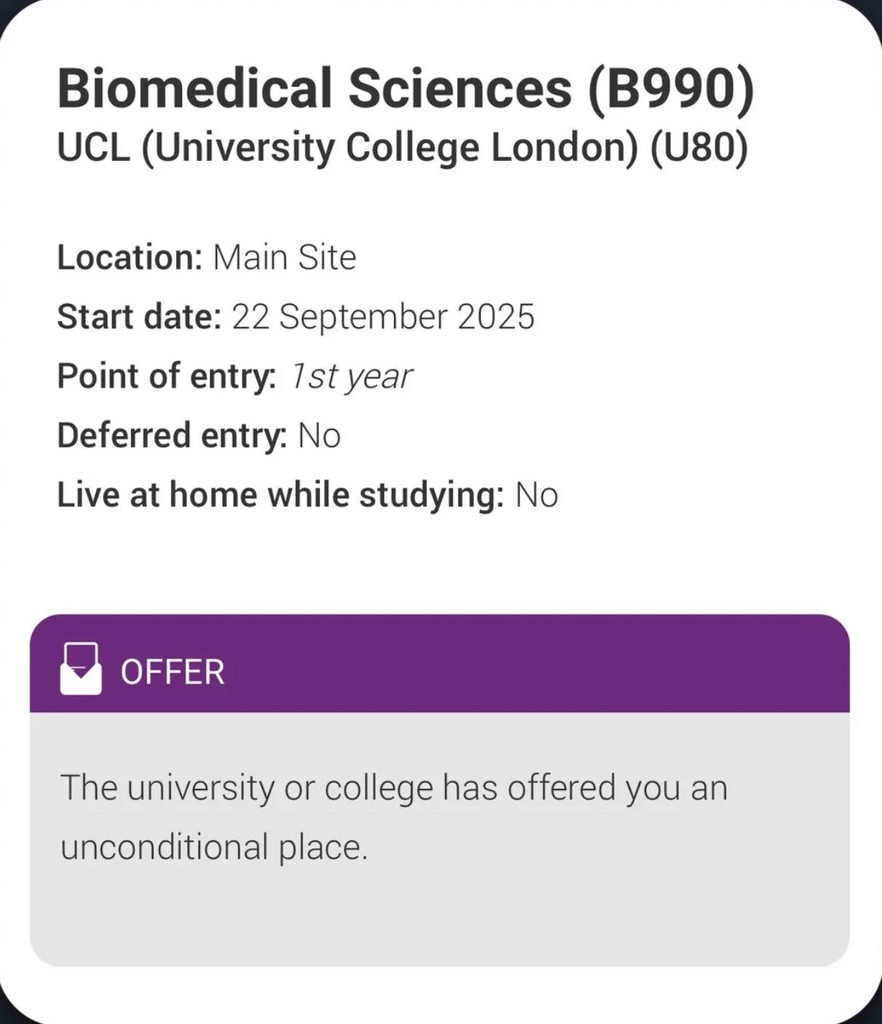This screenshot has width=882, height=1024.
Task: Click the words 'unconditional place'
Action: point(213,848)
